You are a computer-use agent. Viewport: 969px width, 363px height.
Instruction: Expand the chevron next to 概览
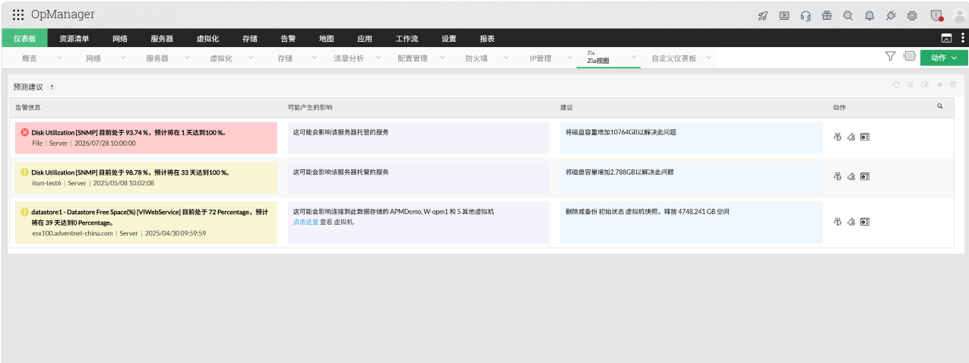pos(59,58)
